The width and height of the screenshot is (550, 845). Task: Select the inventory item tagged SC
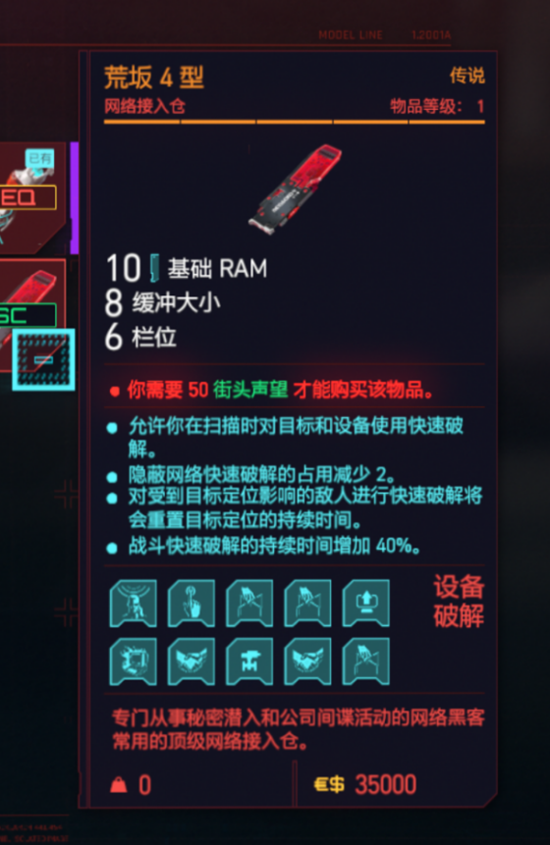(x=30, y=313)
